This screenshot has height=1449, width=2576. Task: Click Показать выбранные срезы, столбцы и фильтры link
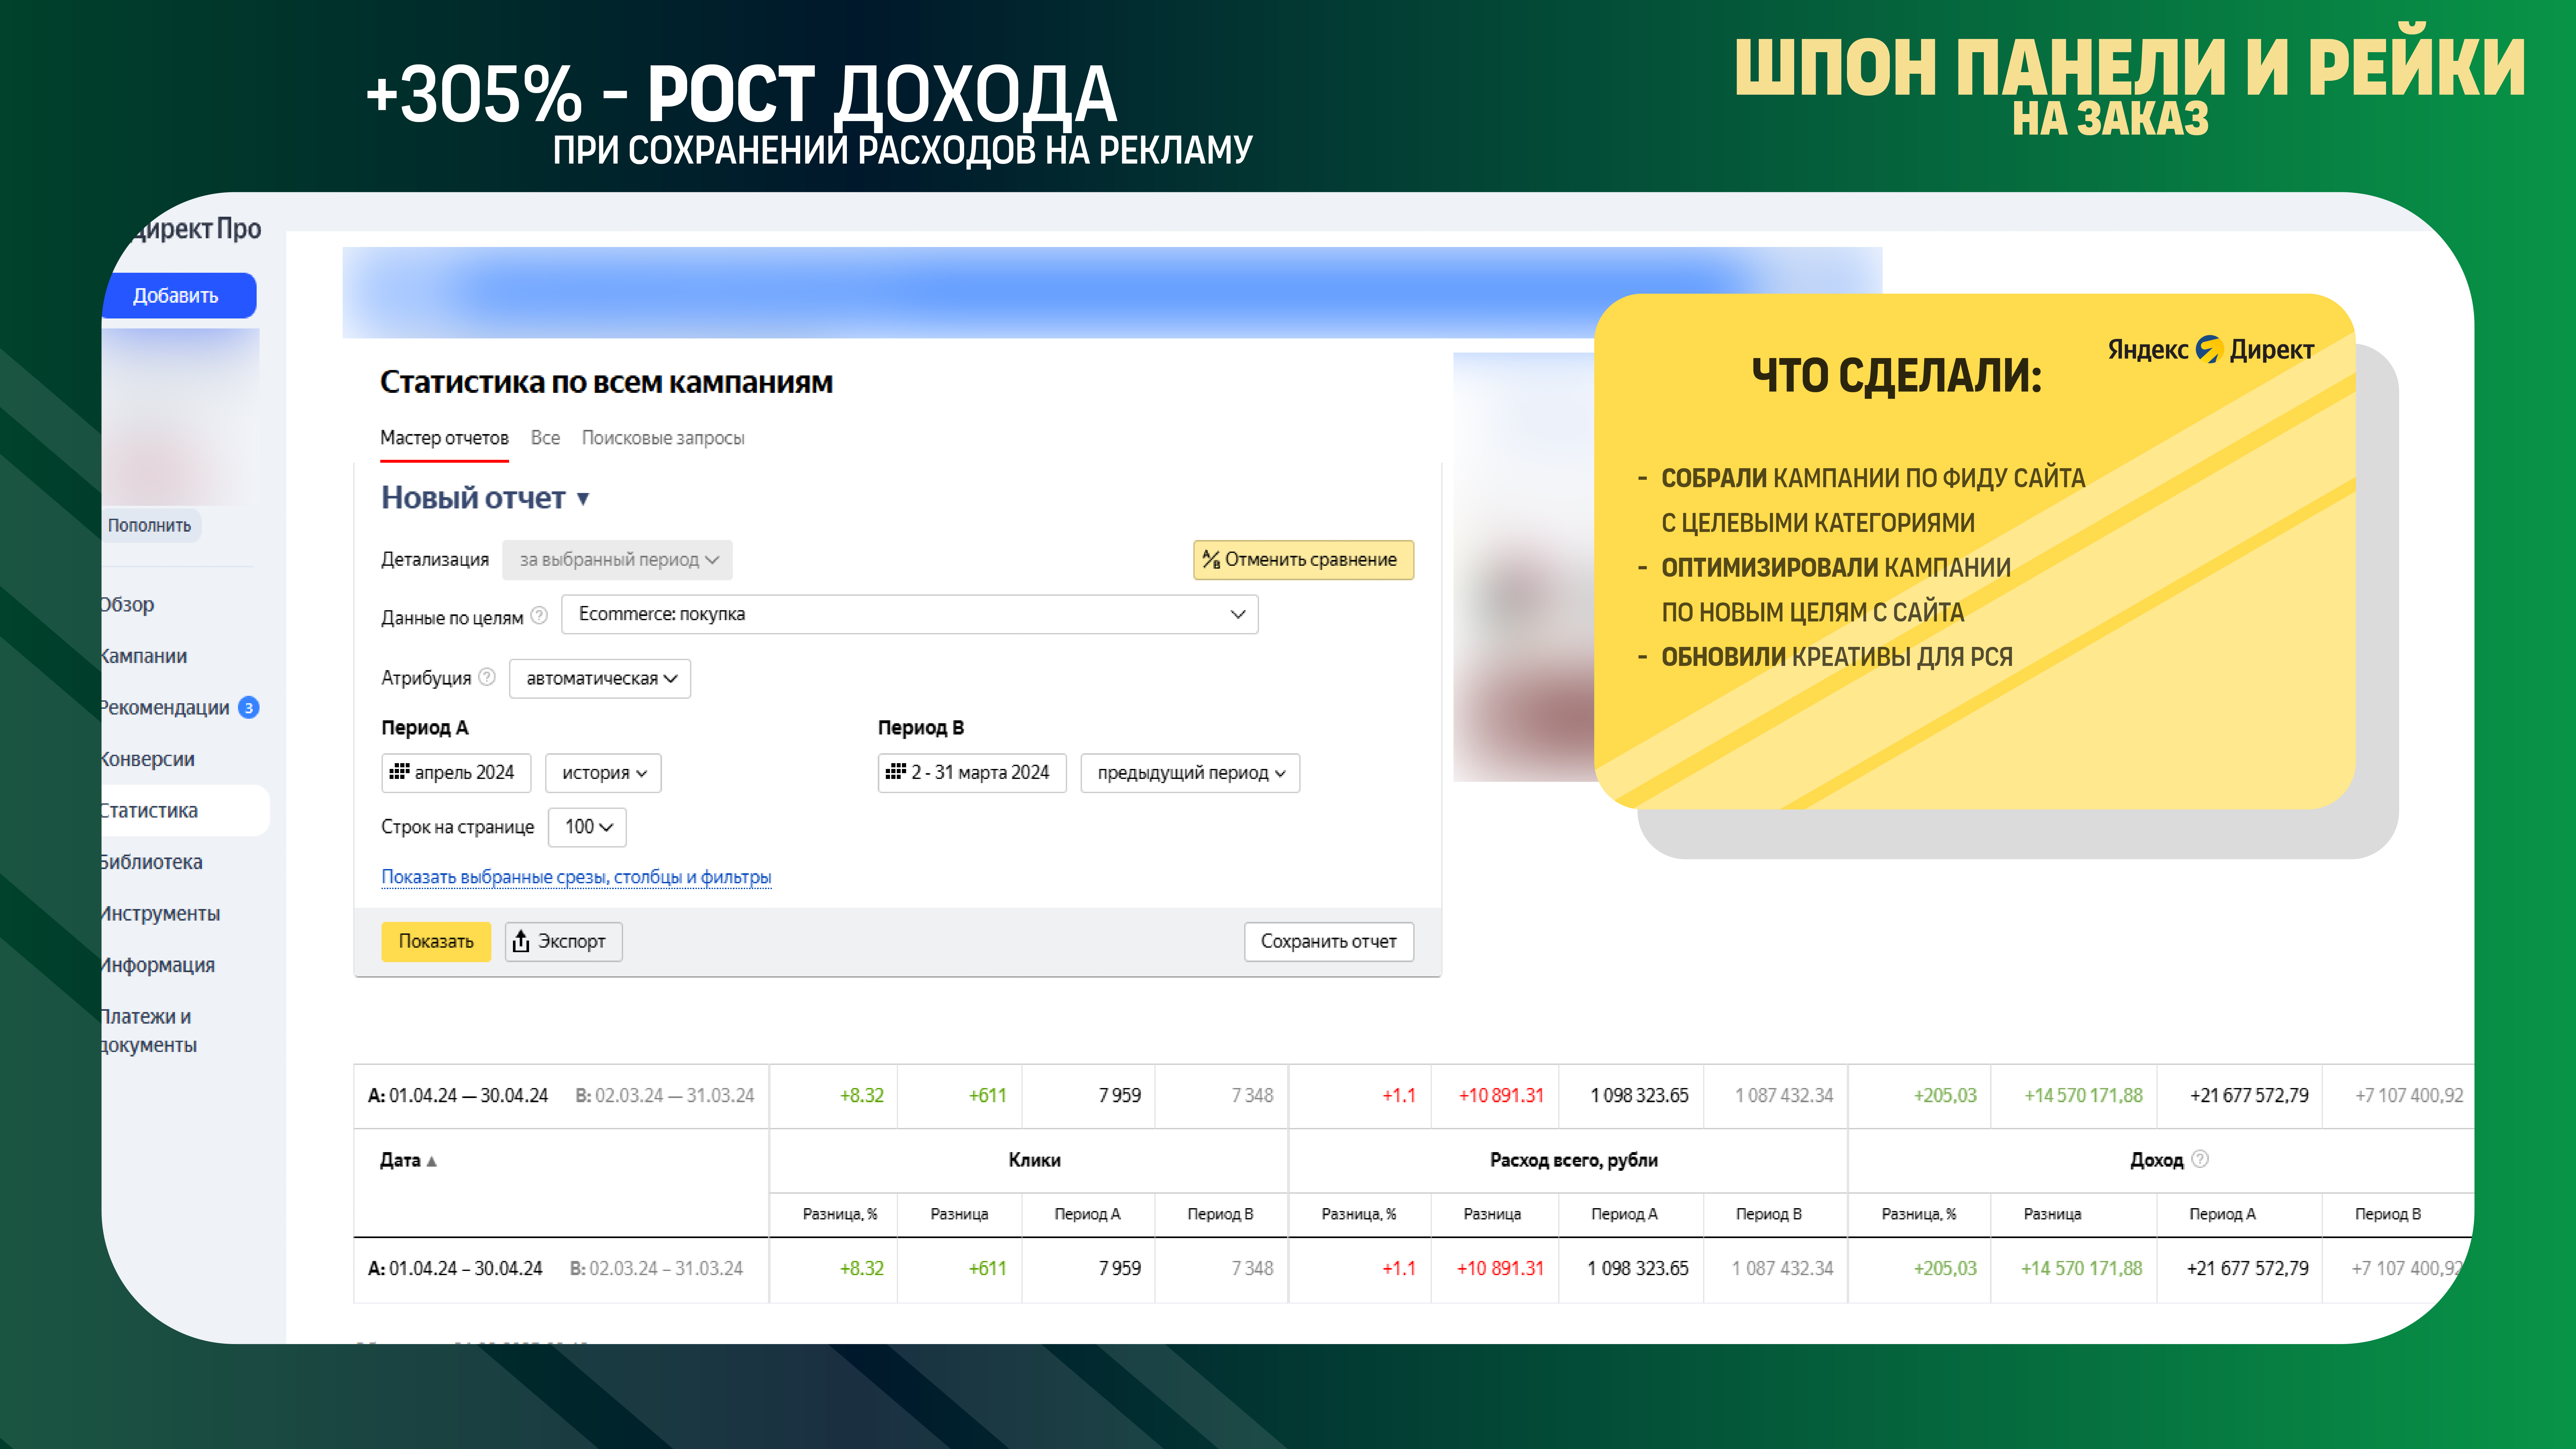click(x=576, y=877)
